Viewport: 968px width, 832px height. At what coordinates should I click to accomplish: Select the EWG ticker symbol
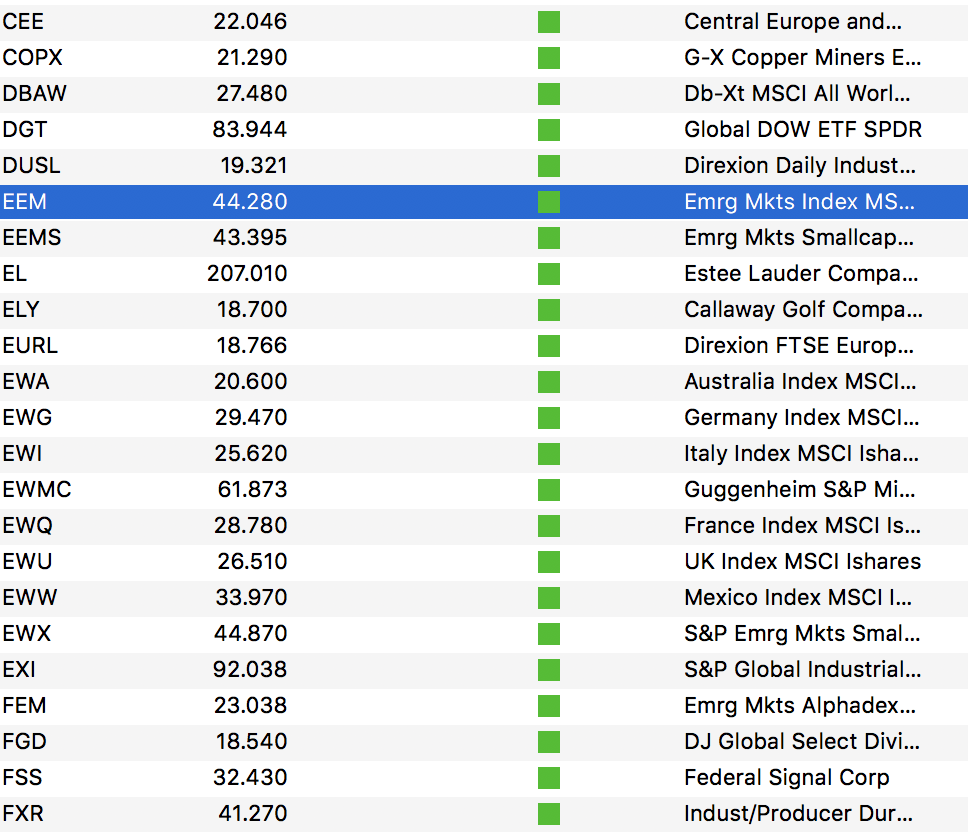coord(27,417)
